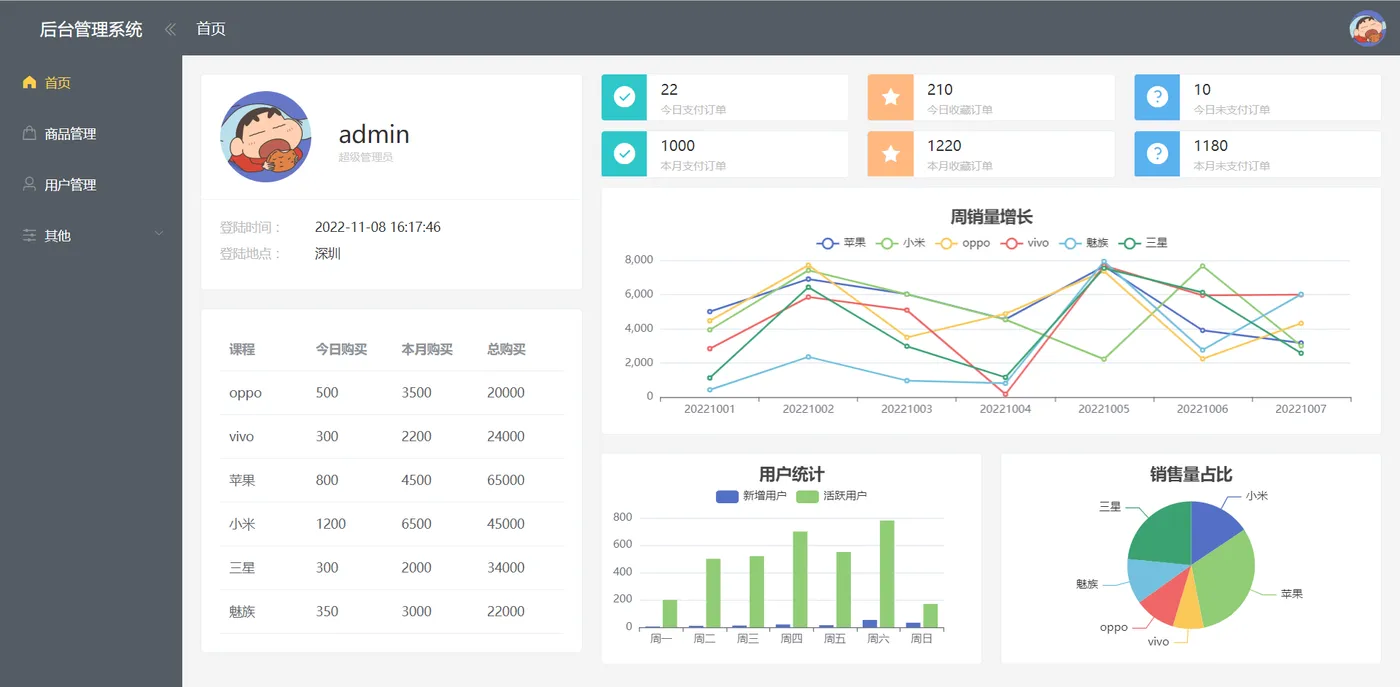
Task: Select the vivo row course name
Action: pyautogui.click(x=242, y=437)
